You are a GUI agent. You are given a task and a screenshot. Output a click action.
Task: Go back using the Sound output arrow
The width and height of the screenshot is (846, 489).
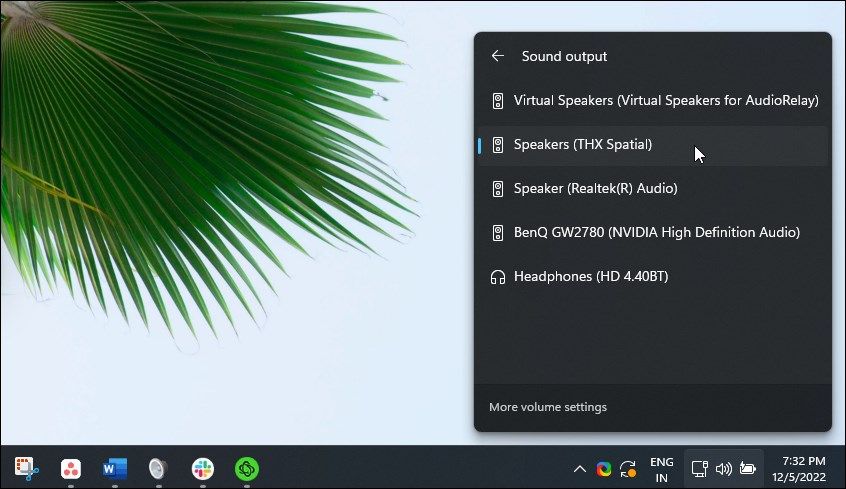pyautogui.click(x=497, y=56)
